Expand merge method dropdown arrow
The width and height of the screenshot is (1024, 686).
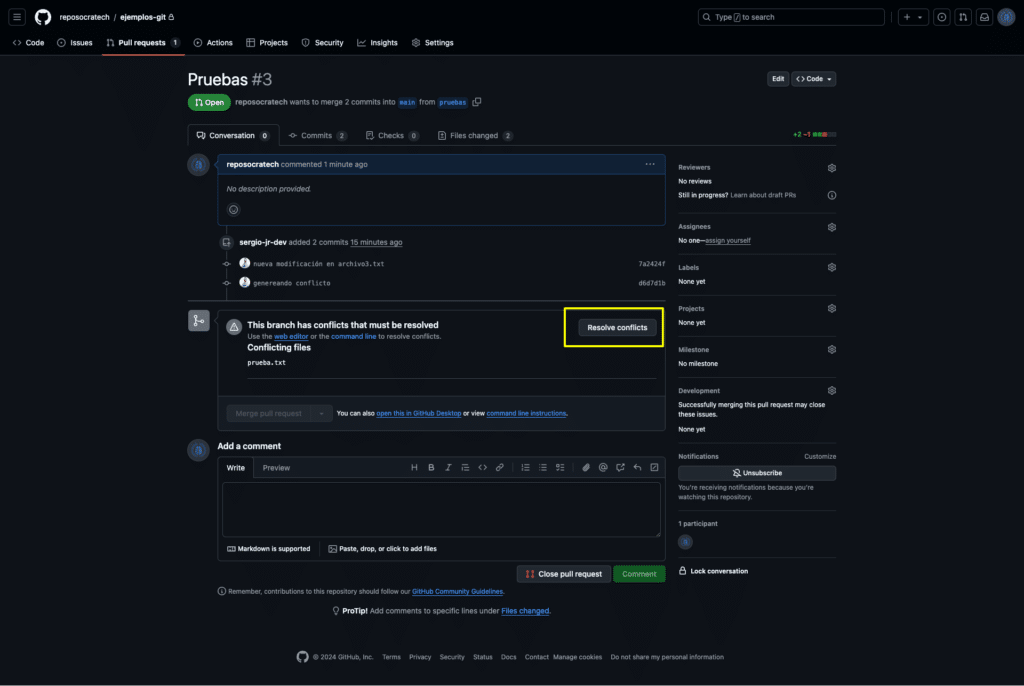click(321, 414)
